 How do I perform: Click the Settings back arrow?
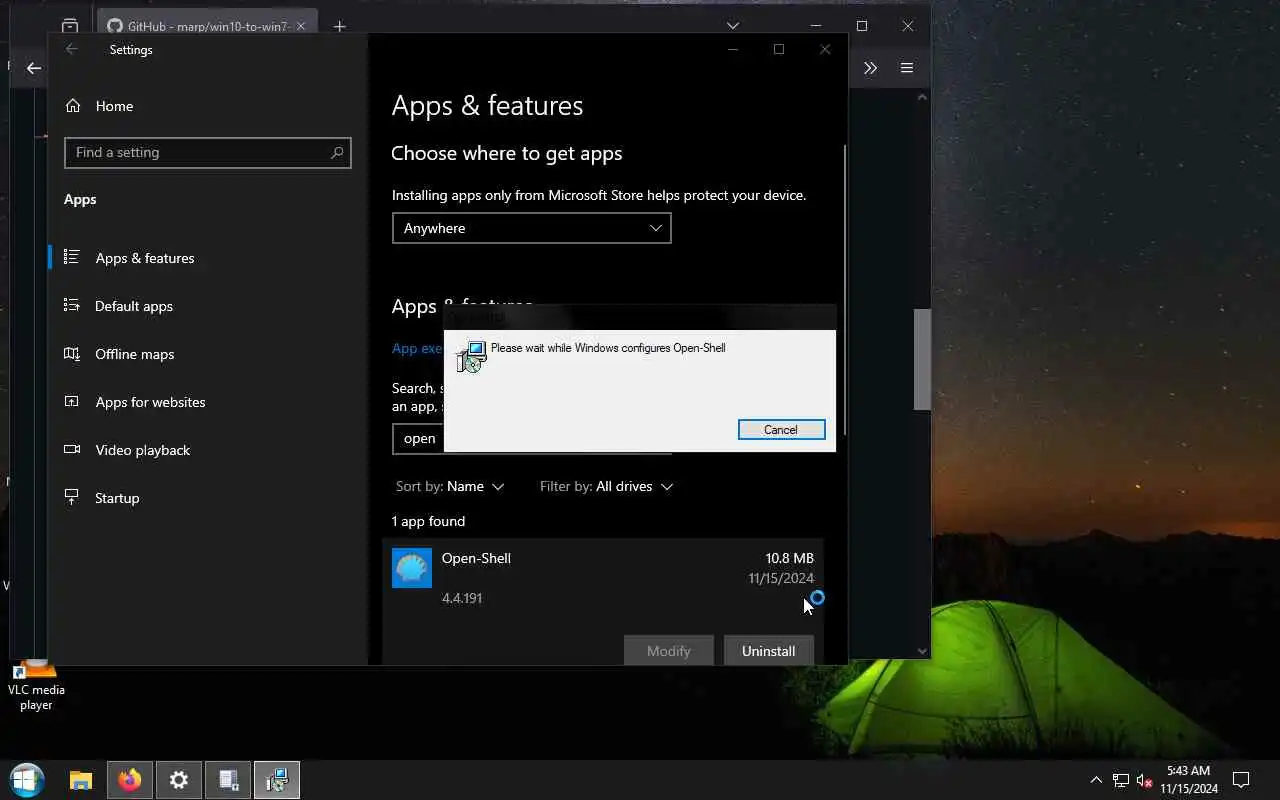click(71, 49)
